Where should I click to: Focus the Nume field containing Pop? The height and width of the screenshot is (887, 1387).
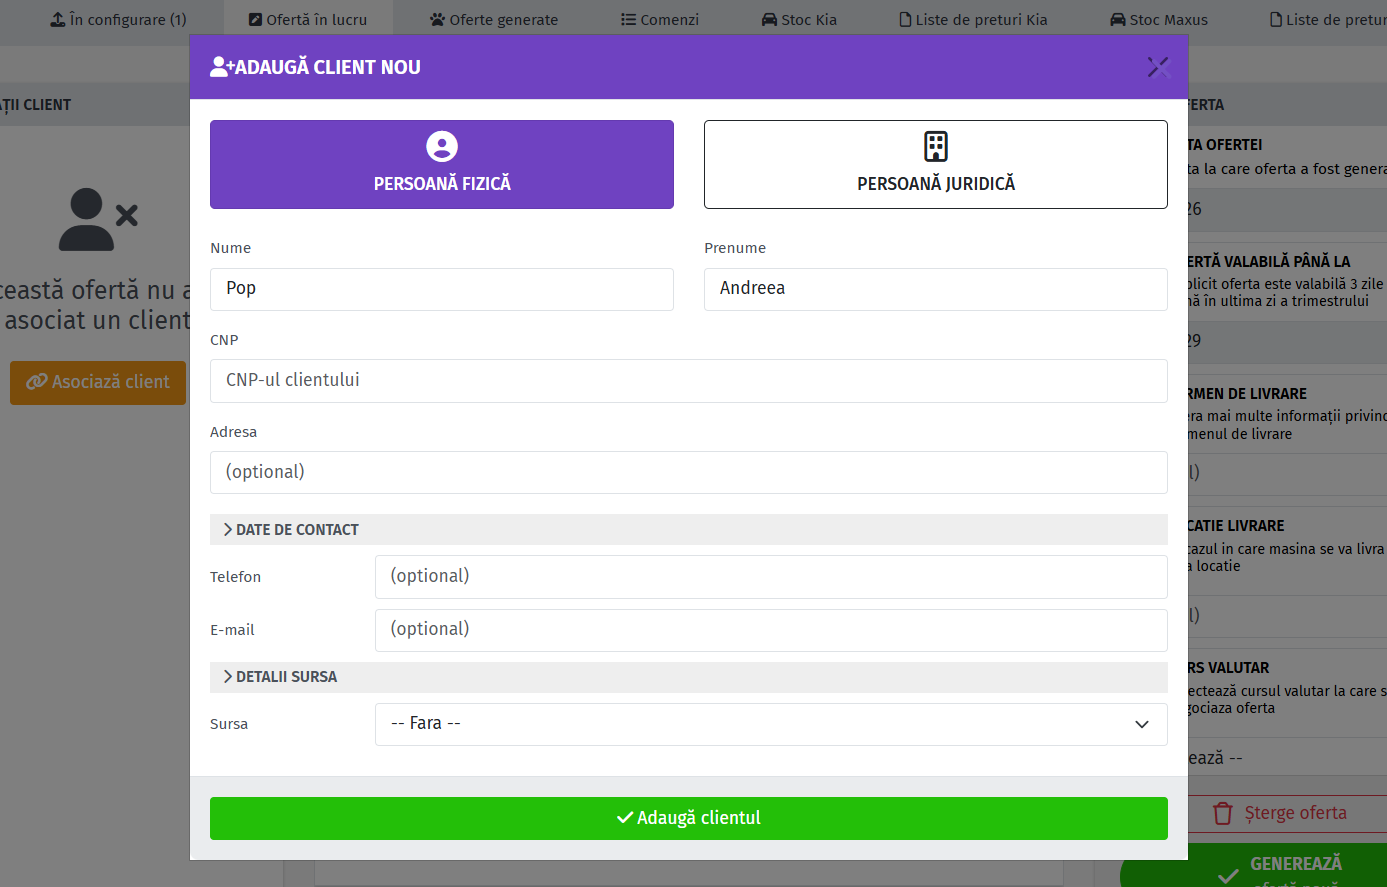(442, 289)
